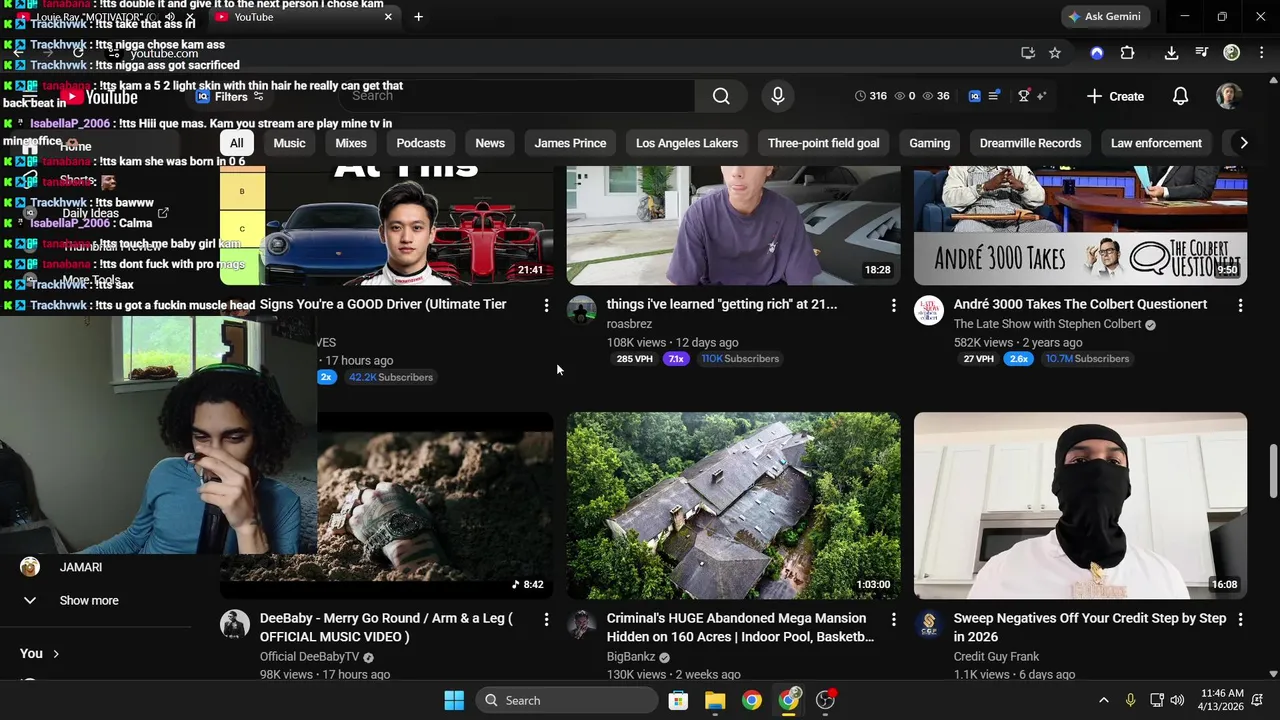The height and width of the screenshot is (720, 1280).
Task: Click the sparkle AI icon in header
Action: pyautogui.click(x=1042, y=96)
